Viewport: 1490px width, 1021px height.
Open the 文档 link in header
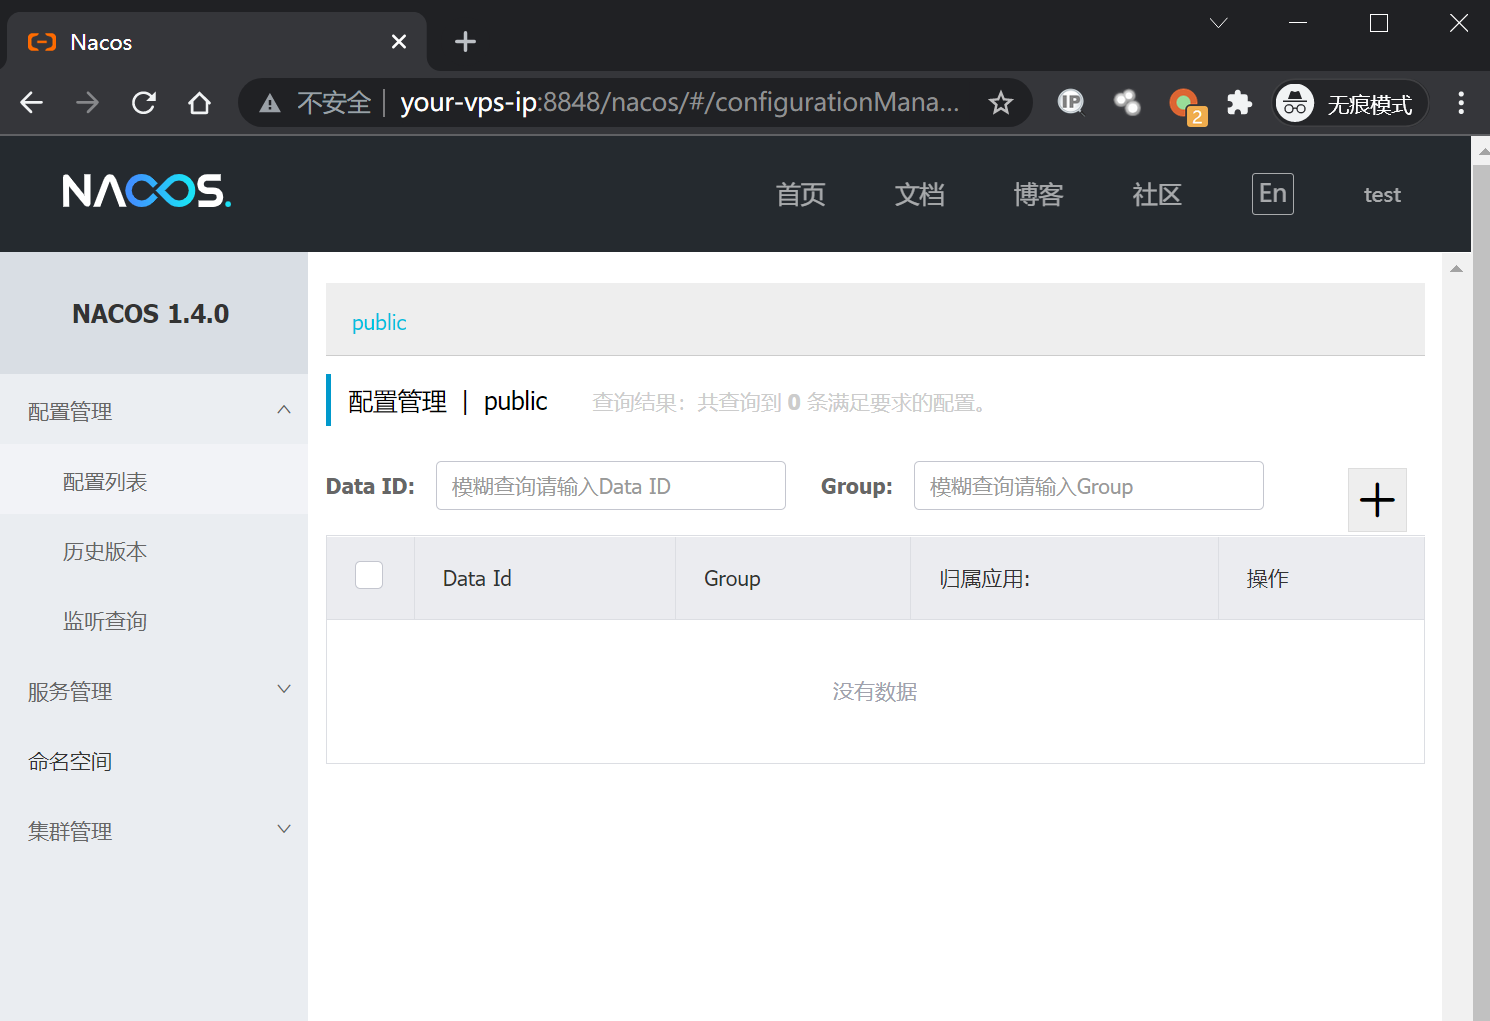click(919, 195)
